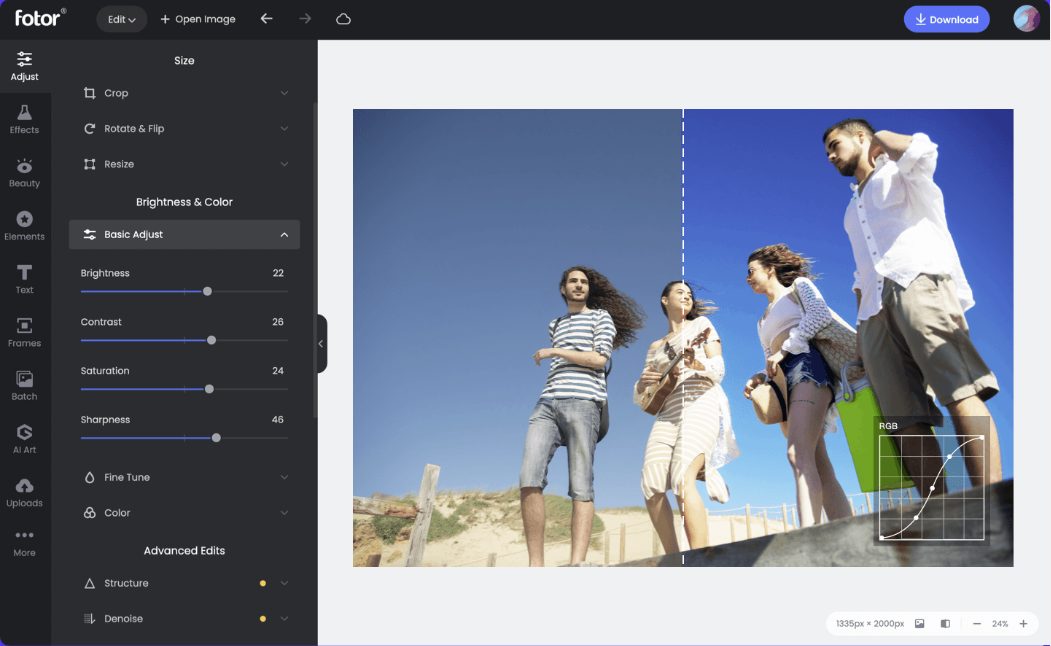Open the Batch tab in sidebar

[x=24, y=386]
